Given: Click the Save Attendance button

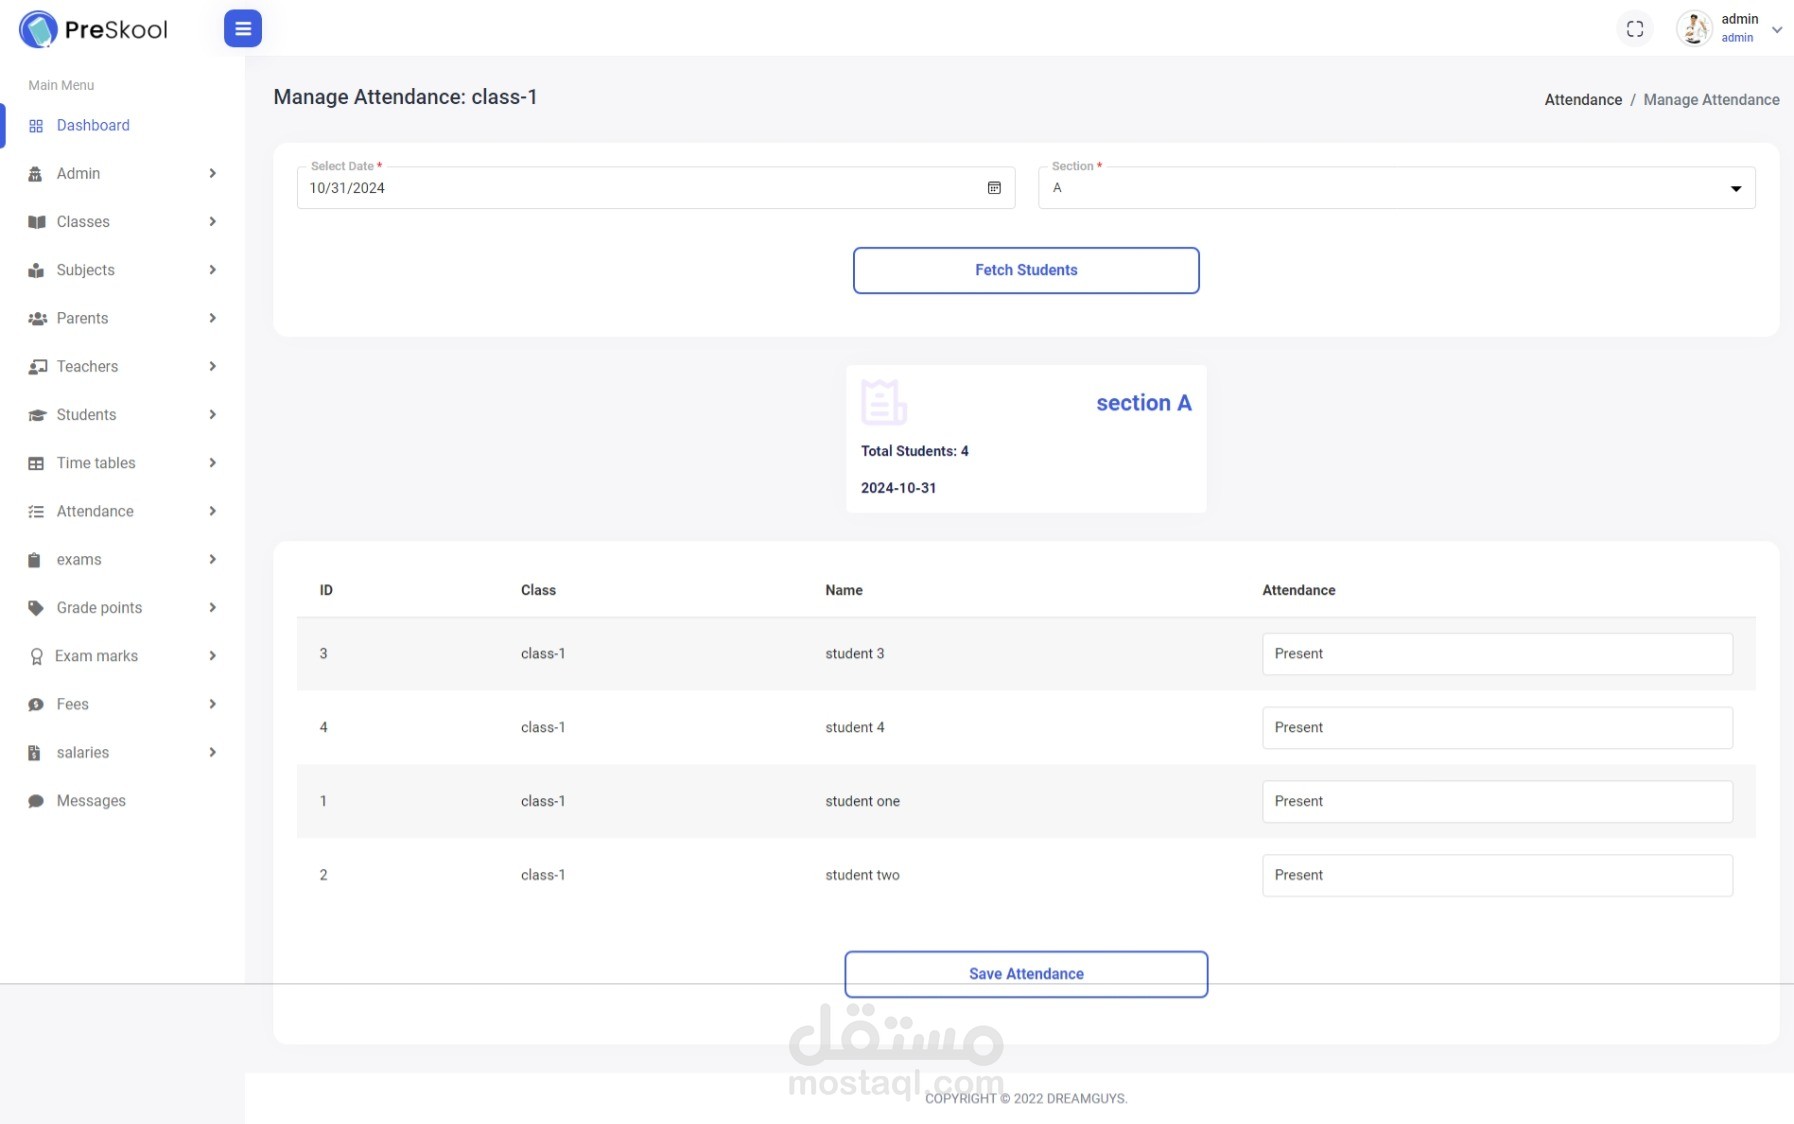Looking at the screenshot, I should pyautogui.click(x=1025, y=973).
